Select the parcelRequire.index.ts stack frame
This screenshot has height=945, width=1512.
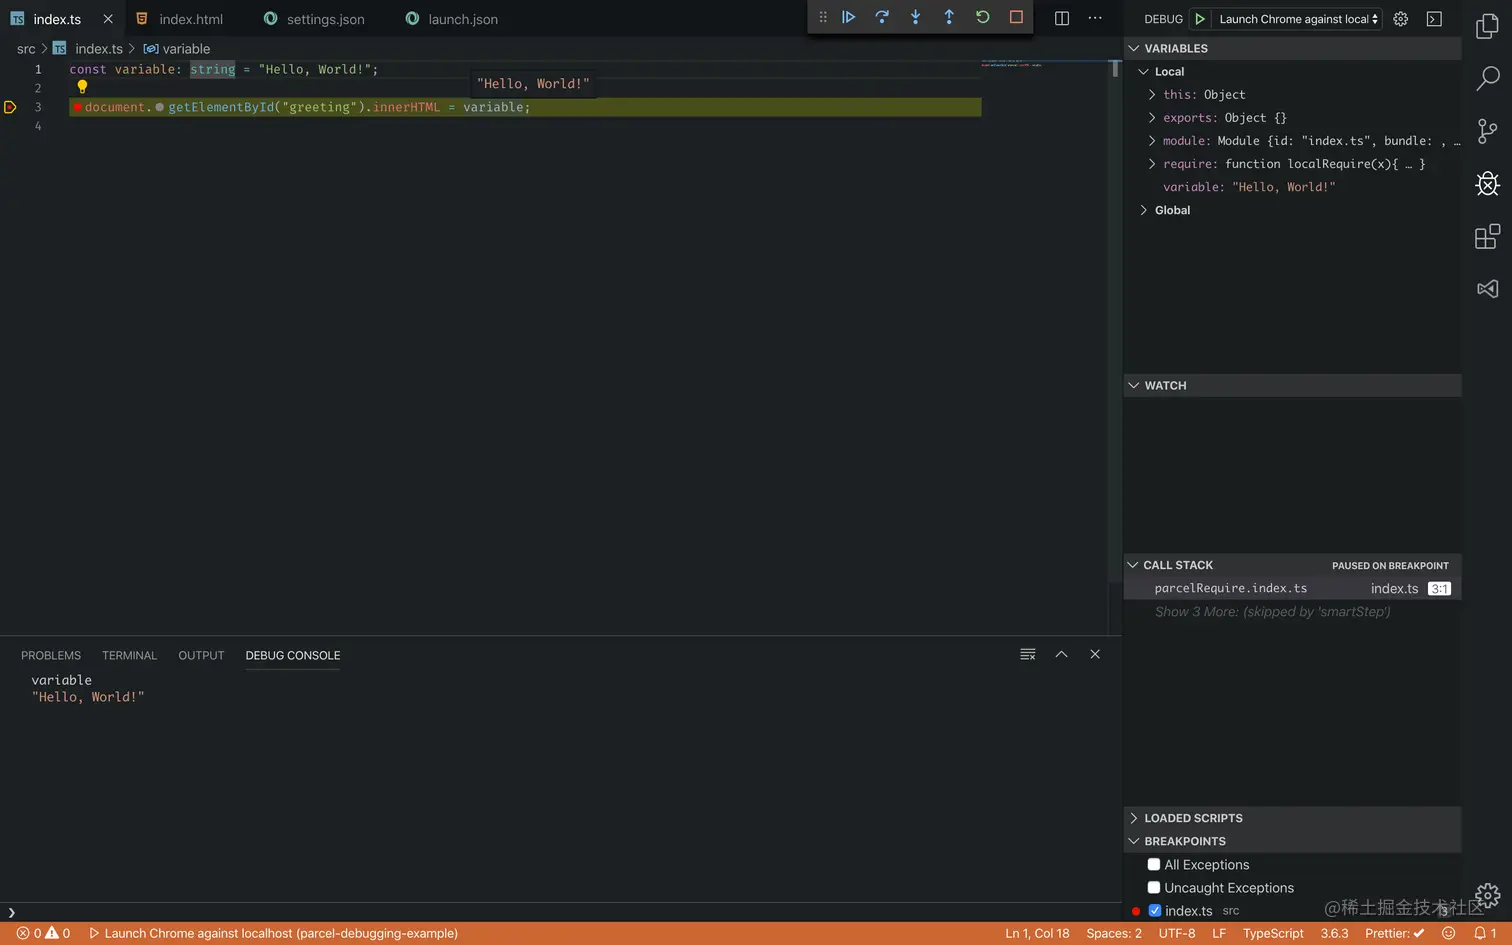1292,589
